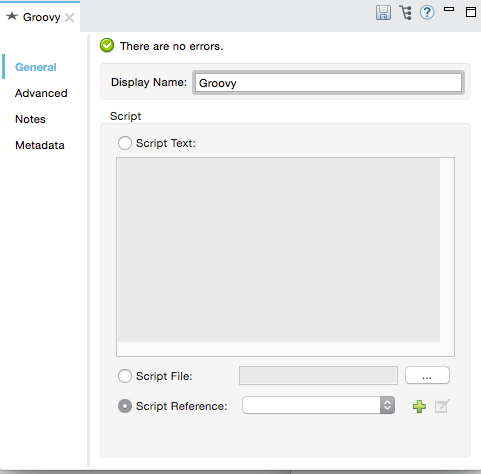The image size is (481, 474).
Task: Close the Groovy tab
Action: (69, 17)
